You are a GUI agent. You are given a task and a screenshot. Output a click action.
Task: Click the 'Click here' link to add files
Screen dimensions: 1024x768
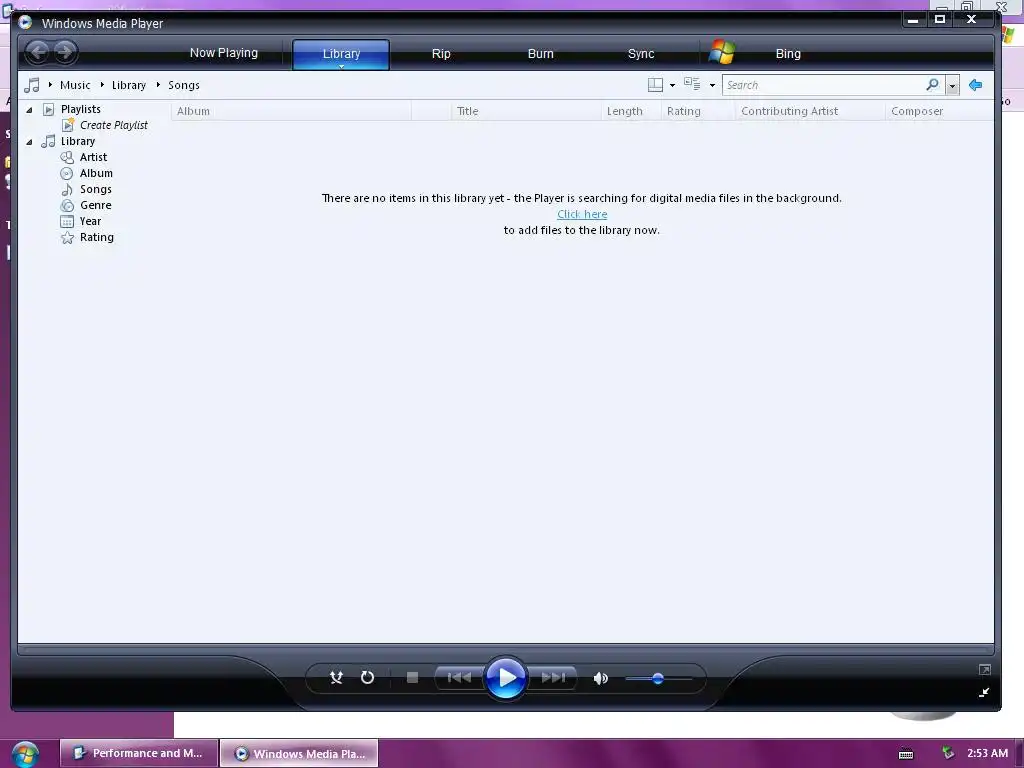coord(582,214)
